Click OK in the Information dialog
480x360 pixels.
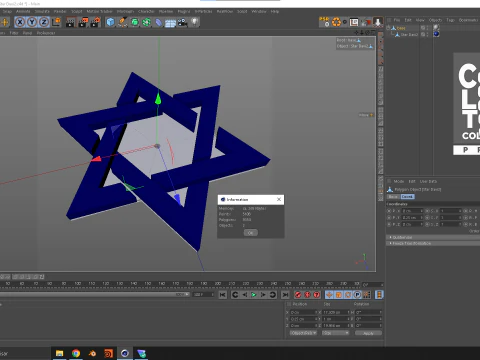(x=250, y=233)
